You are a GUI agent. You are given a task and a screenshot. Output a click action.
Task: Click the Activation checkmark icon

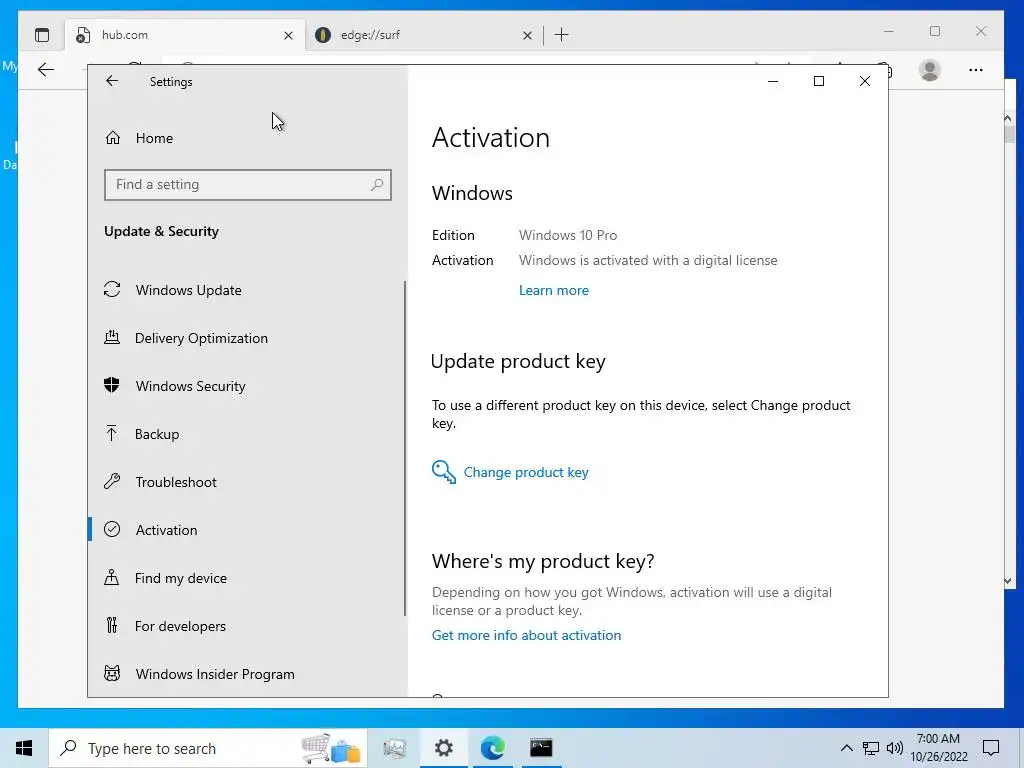112,530
